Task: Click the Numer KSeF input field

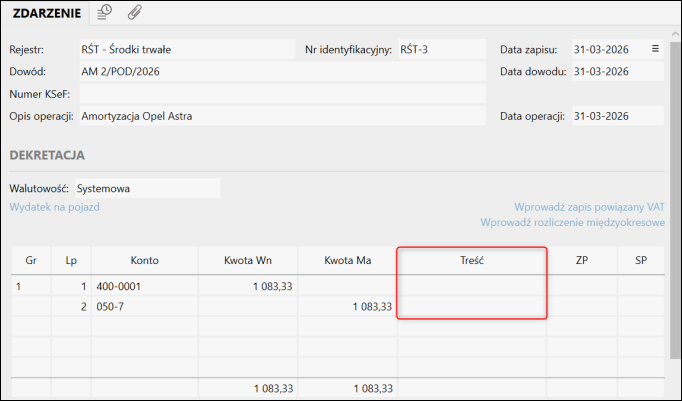Action: 282,93
